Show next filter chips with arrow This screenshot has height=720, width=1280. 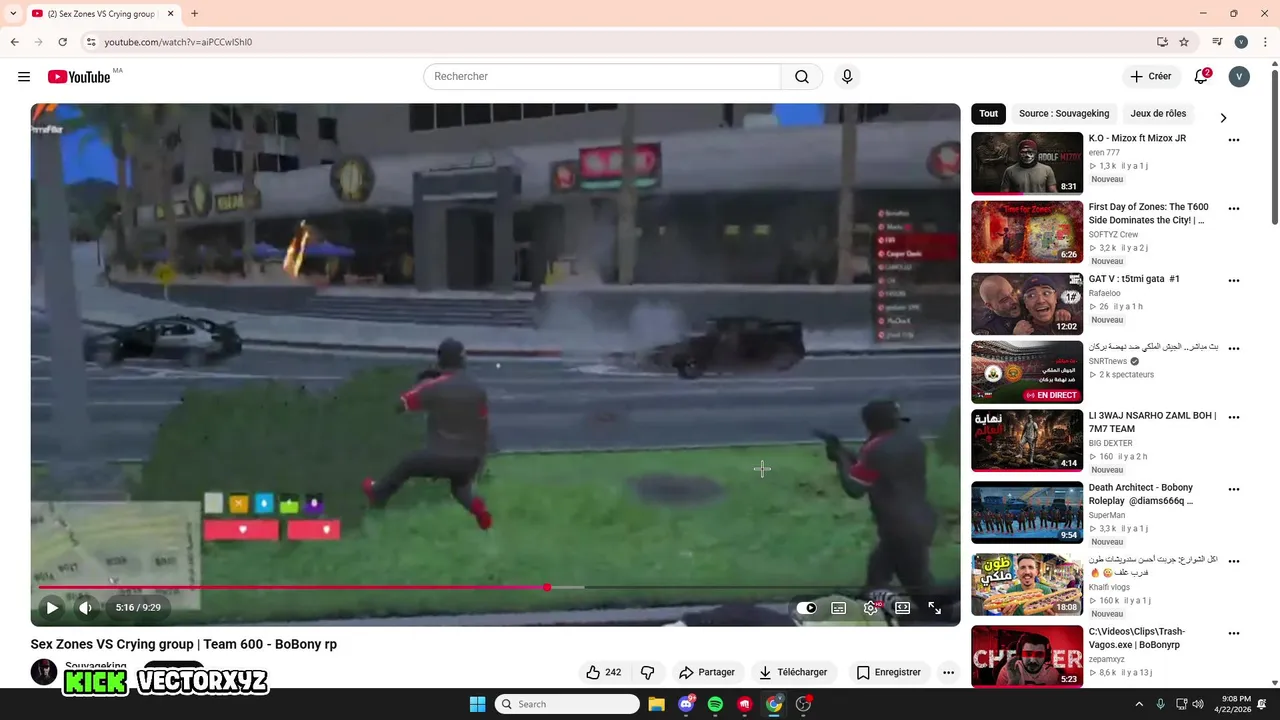coord(1223,118)
